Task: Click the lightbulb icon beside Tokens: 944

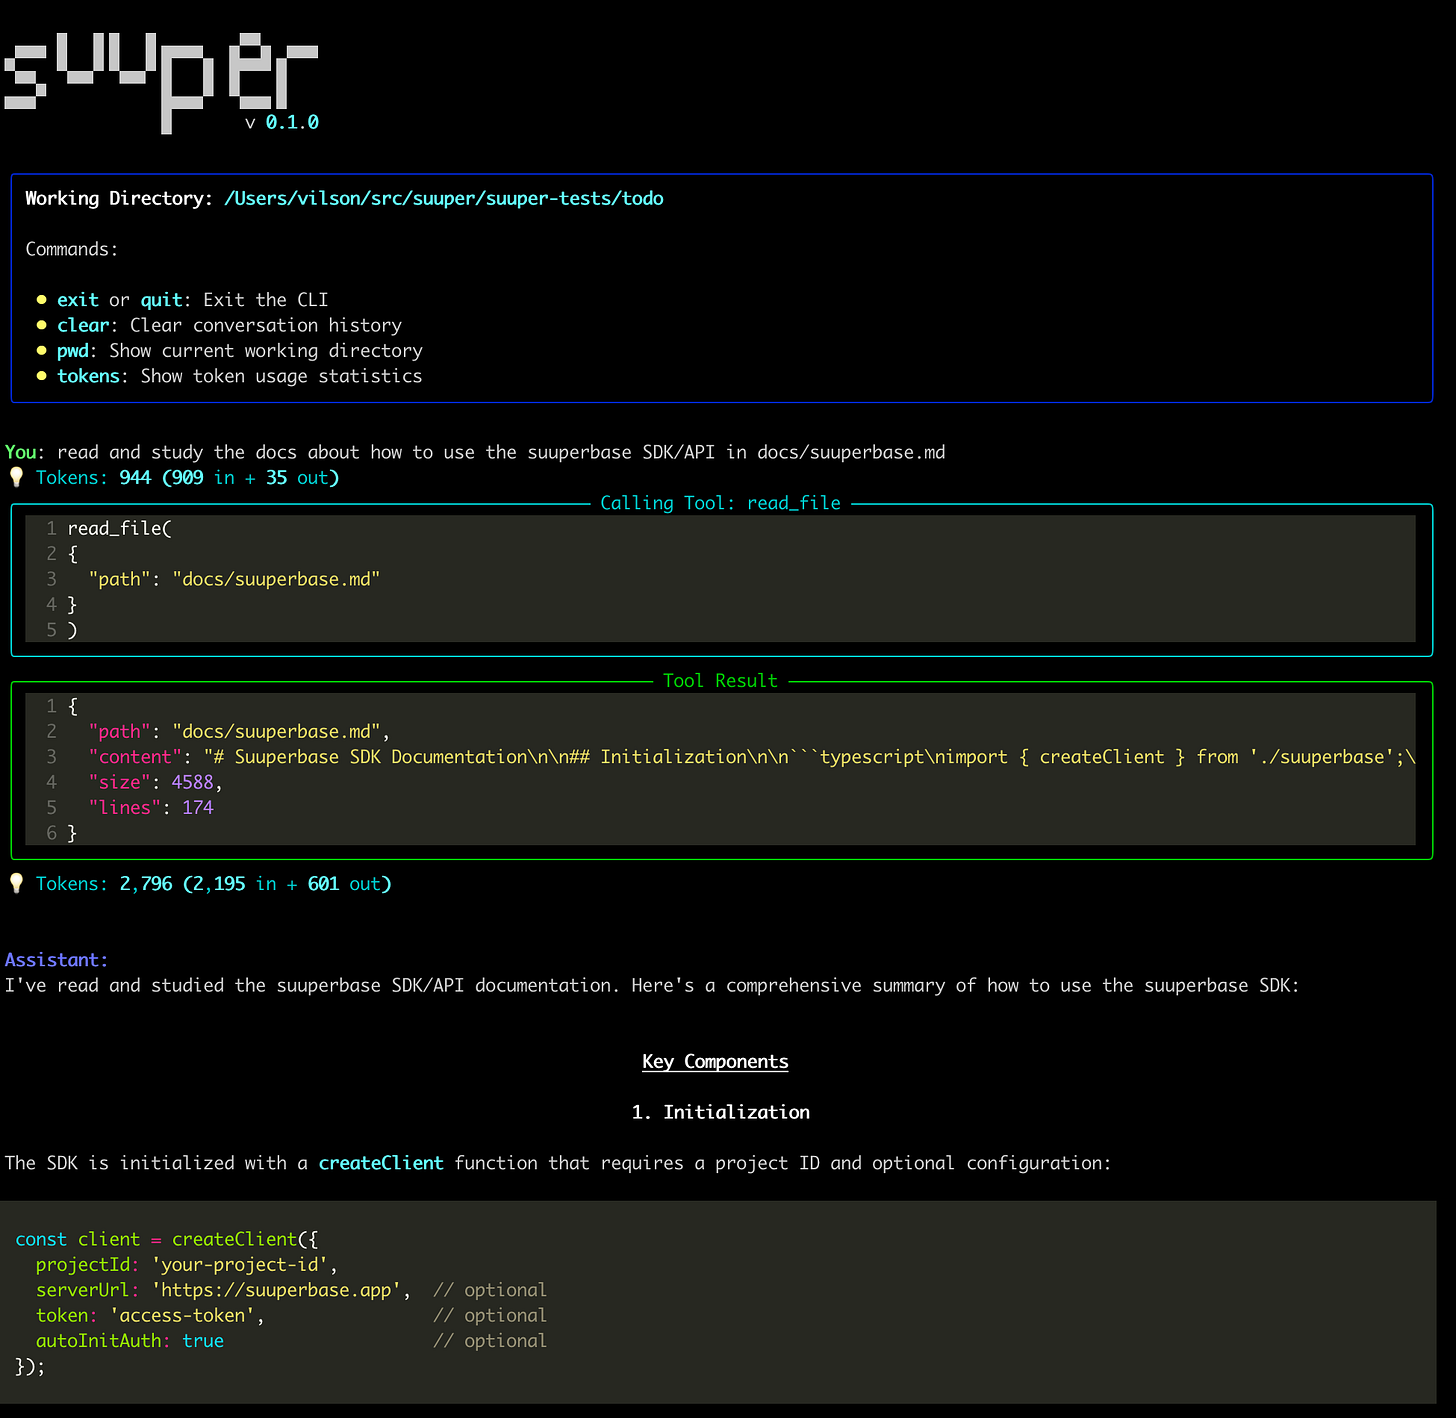Action: 16,478
